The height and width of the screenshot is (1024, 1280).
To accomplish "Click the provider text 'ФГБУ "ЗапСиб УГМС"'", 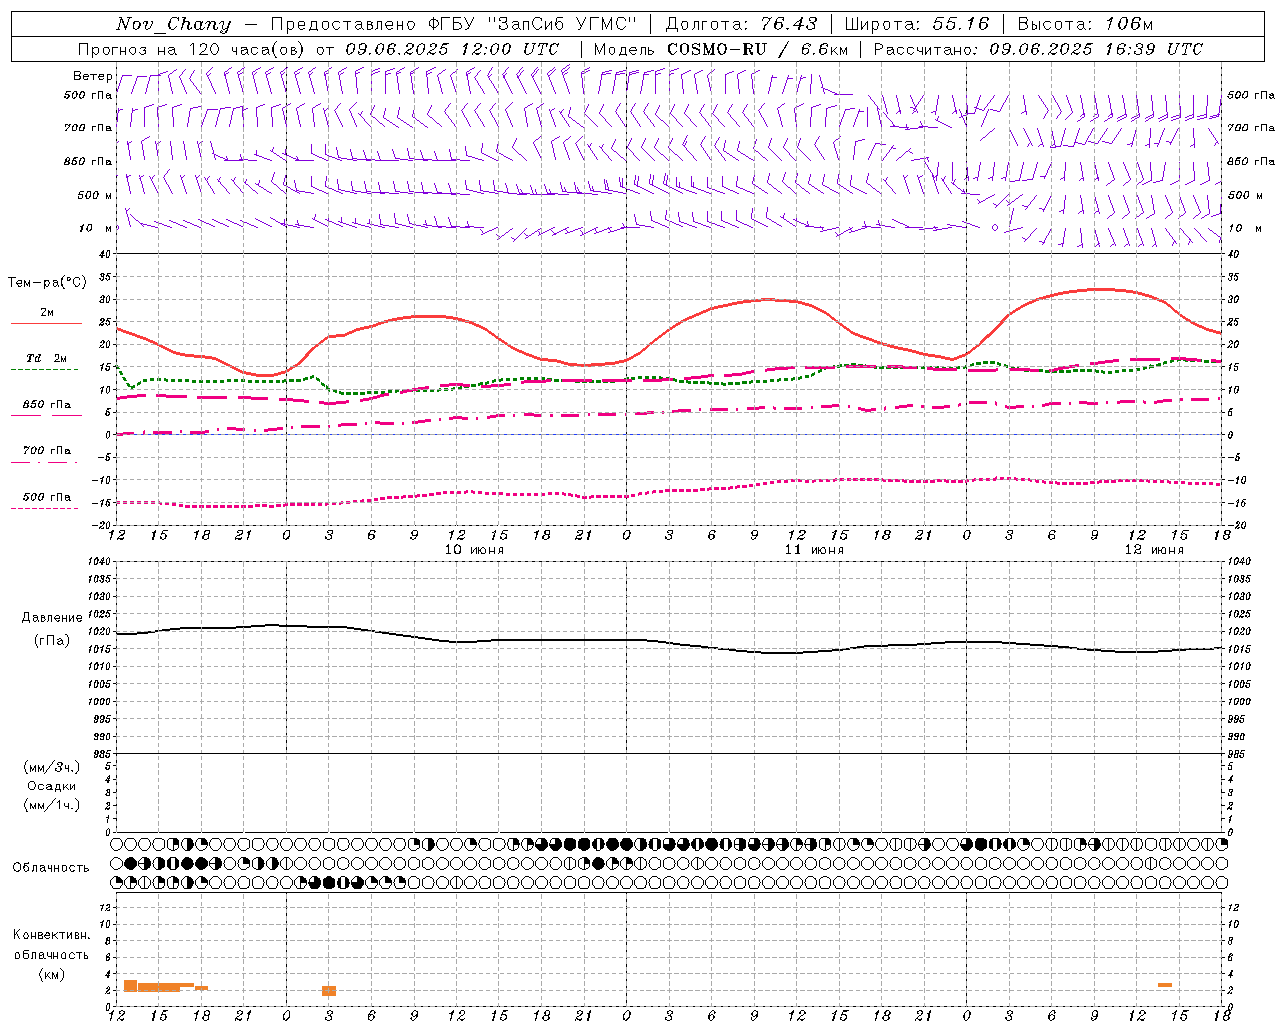I will [x=532, y=24].
